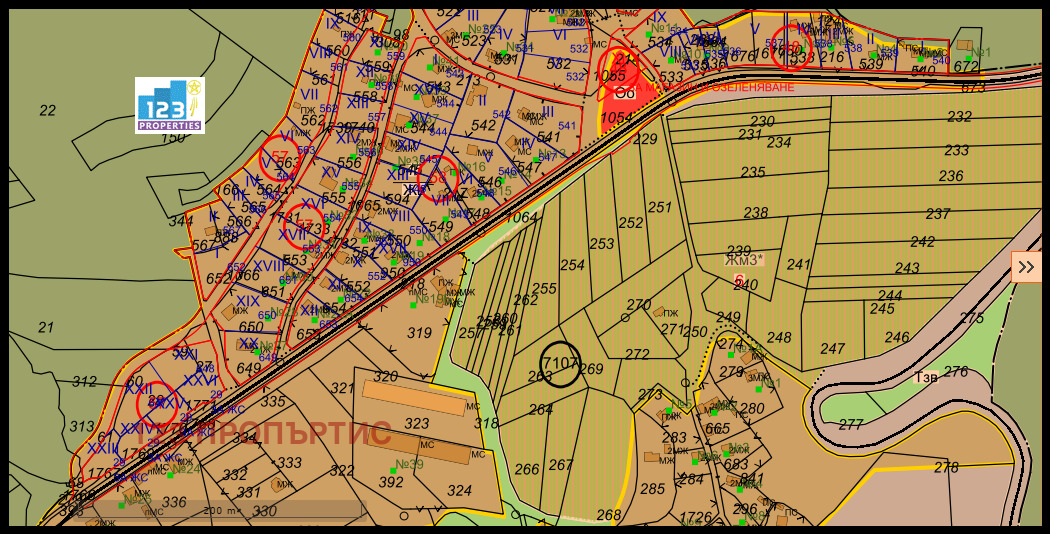Image resolution: width=1050 pixels, height=534 pixels.
Task: Click the 123 Properties logo
Action: pyautogui.click(x=170, y=105)
